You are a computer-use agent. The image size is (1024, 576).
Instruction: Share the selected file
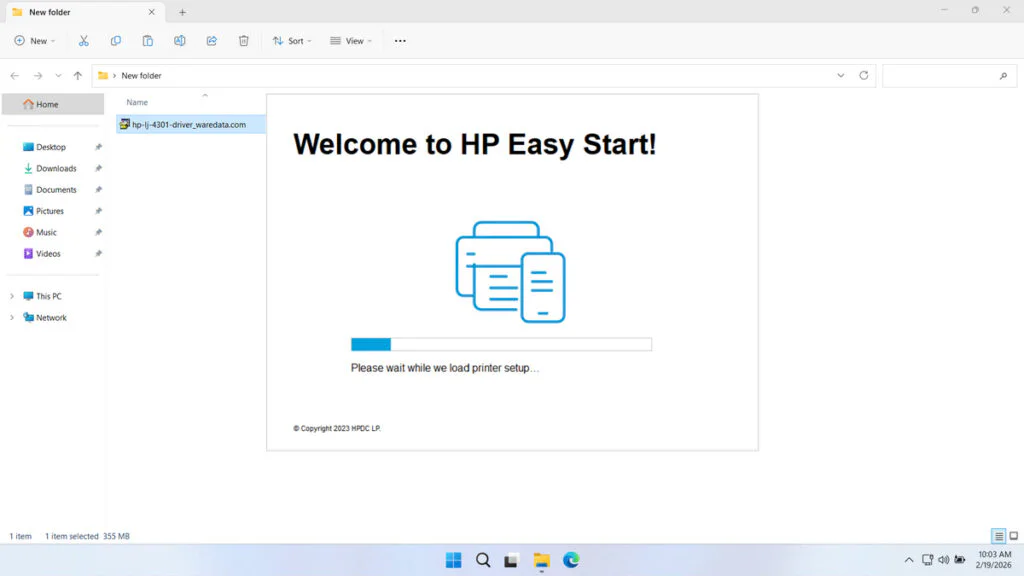pos(211,40)
